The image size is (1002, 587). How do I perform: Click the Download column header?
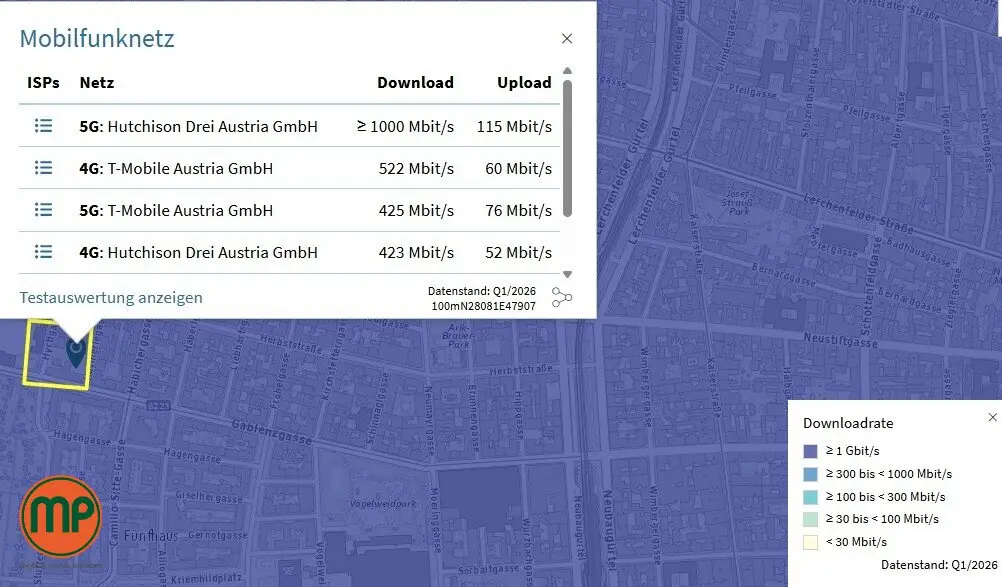(x=415, y=82)
